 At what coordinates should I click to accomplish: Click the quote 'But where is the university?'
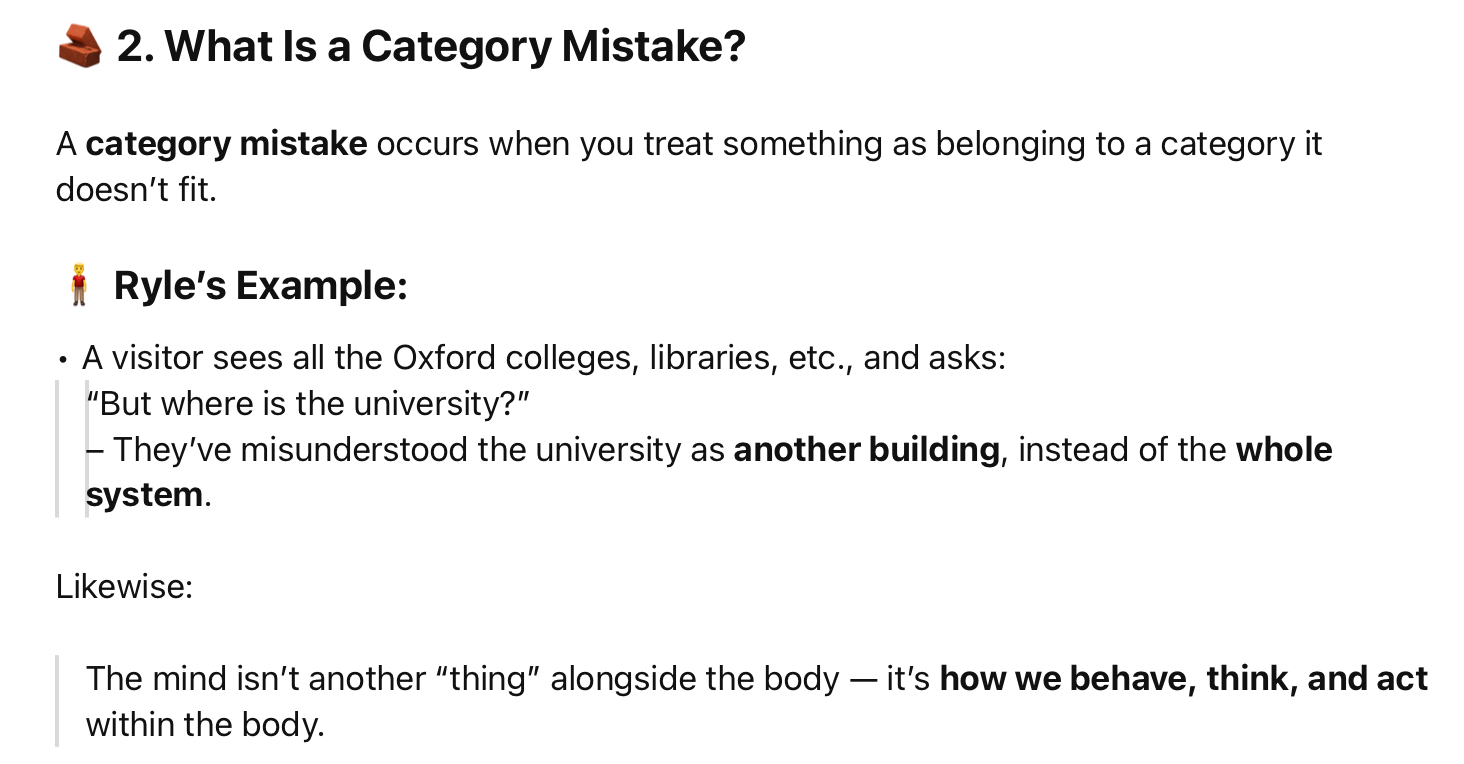pos(307,403)
